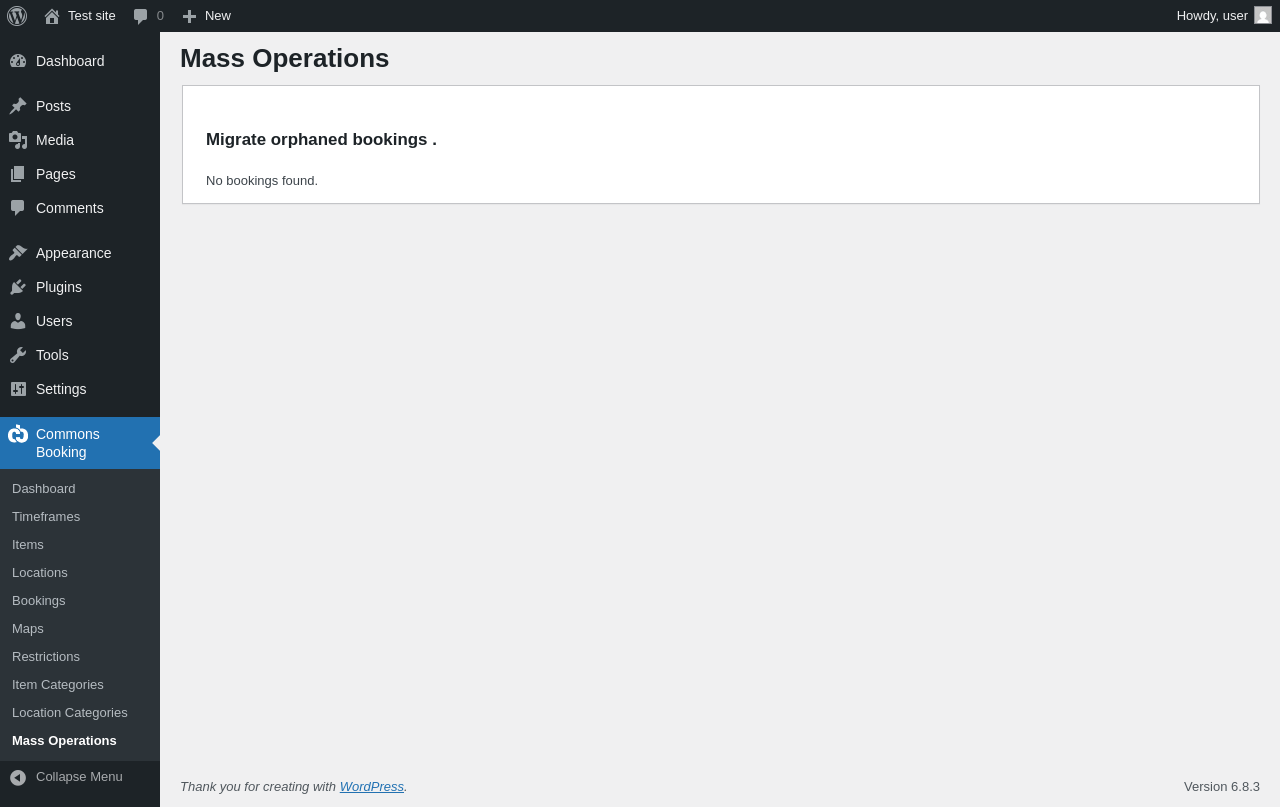Open Items submenu item

[x=28, y=545]
